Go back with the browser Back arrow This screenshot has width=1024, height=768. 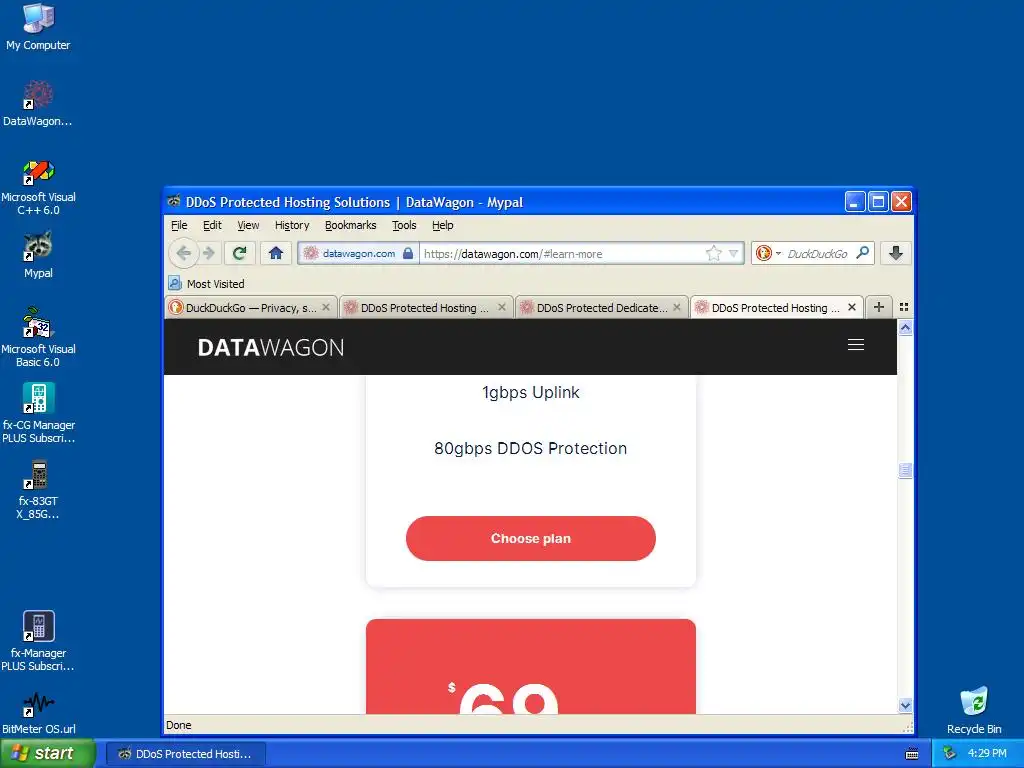point(184,253)
